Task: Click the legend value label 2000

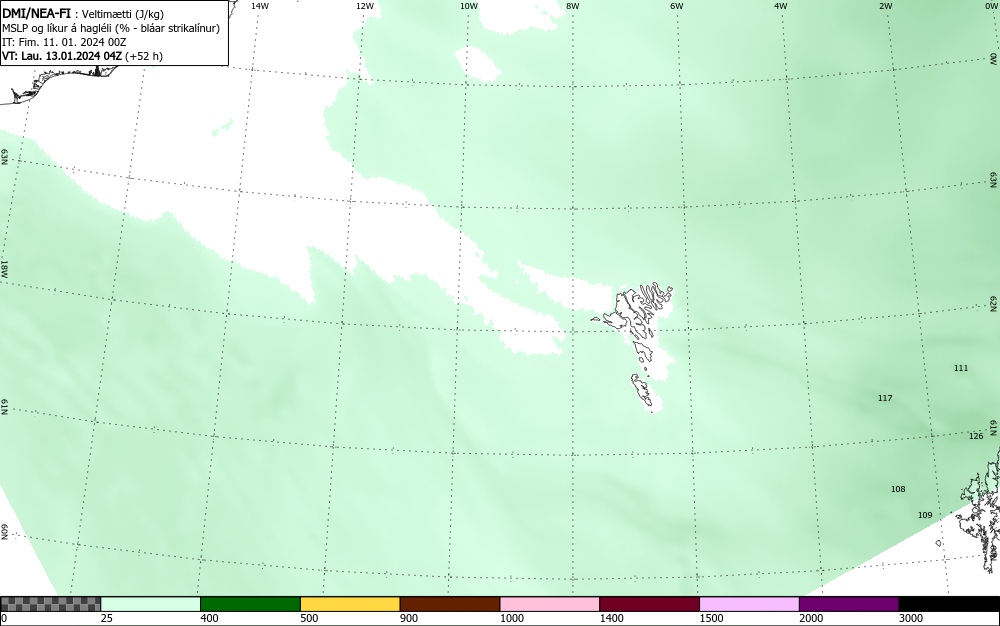Action: [811, 618]
